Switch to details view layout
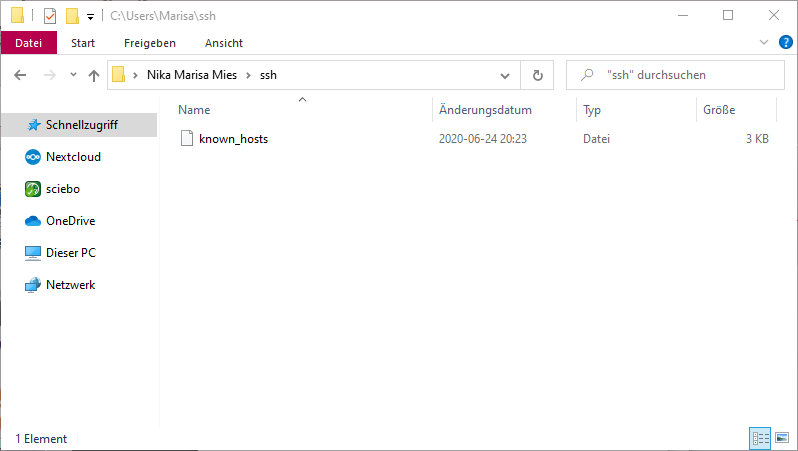This screenshot has width=798, height=451. (x=760, y=438)
